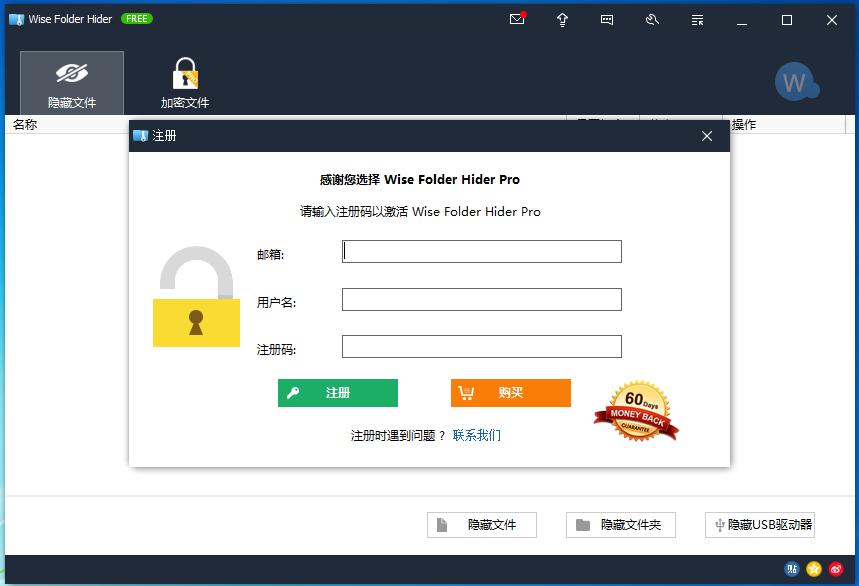Image resolution: width=859 pixels, height=586 pixels.
Task: Switch to 加密文件 tab
Action: 185,83
